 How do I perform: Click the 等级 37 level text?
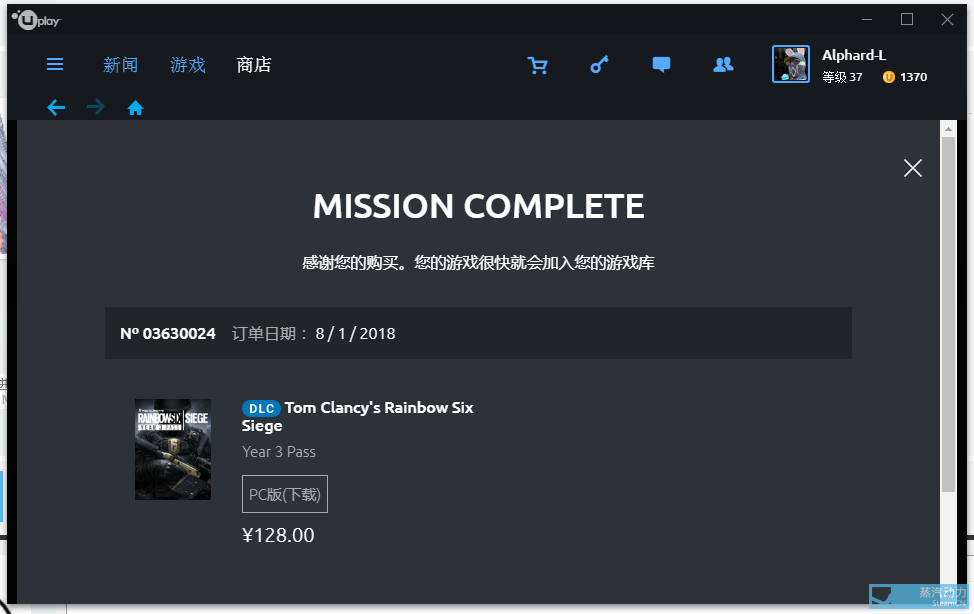(842, 77)
